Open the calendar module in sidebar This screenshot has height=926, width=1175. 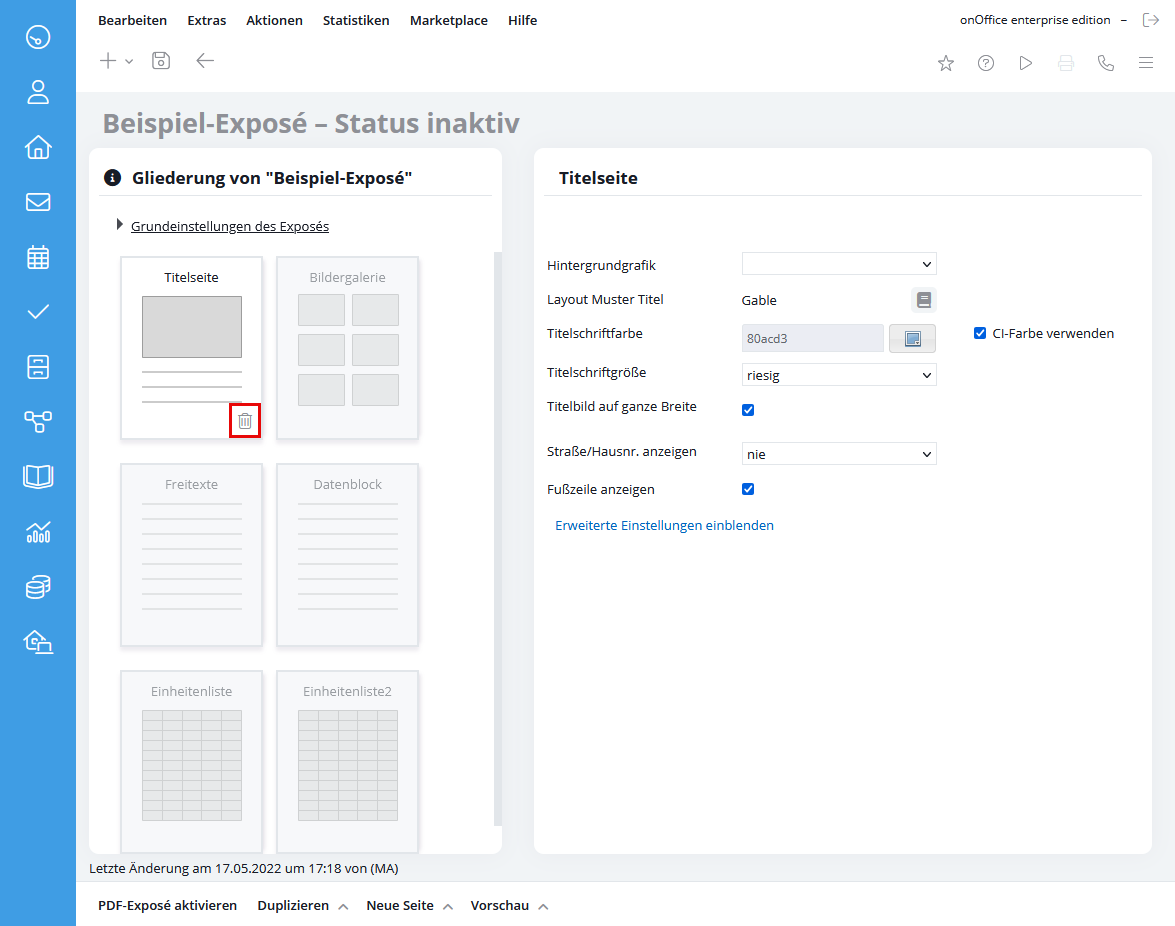[37, 257]
